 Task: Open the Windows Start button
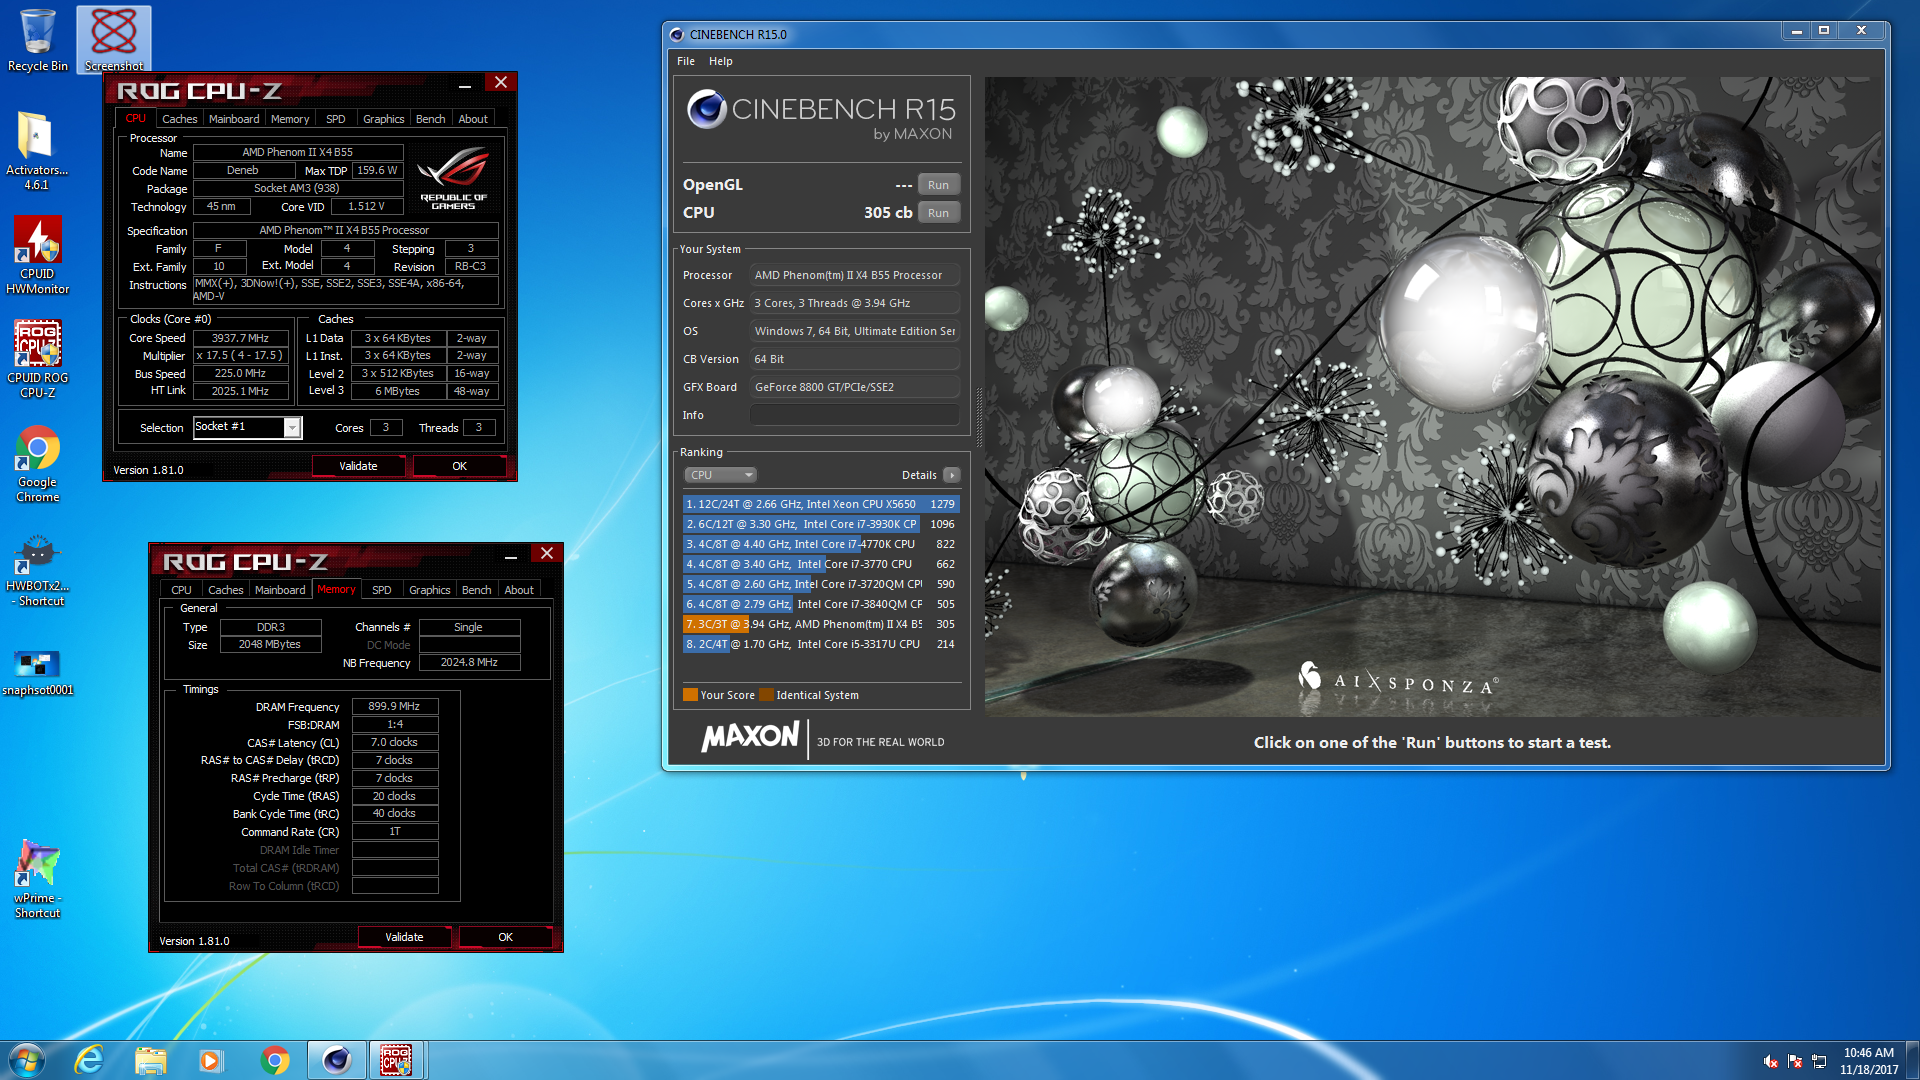pyautogui.click(x=27, y=1060)
